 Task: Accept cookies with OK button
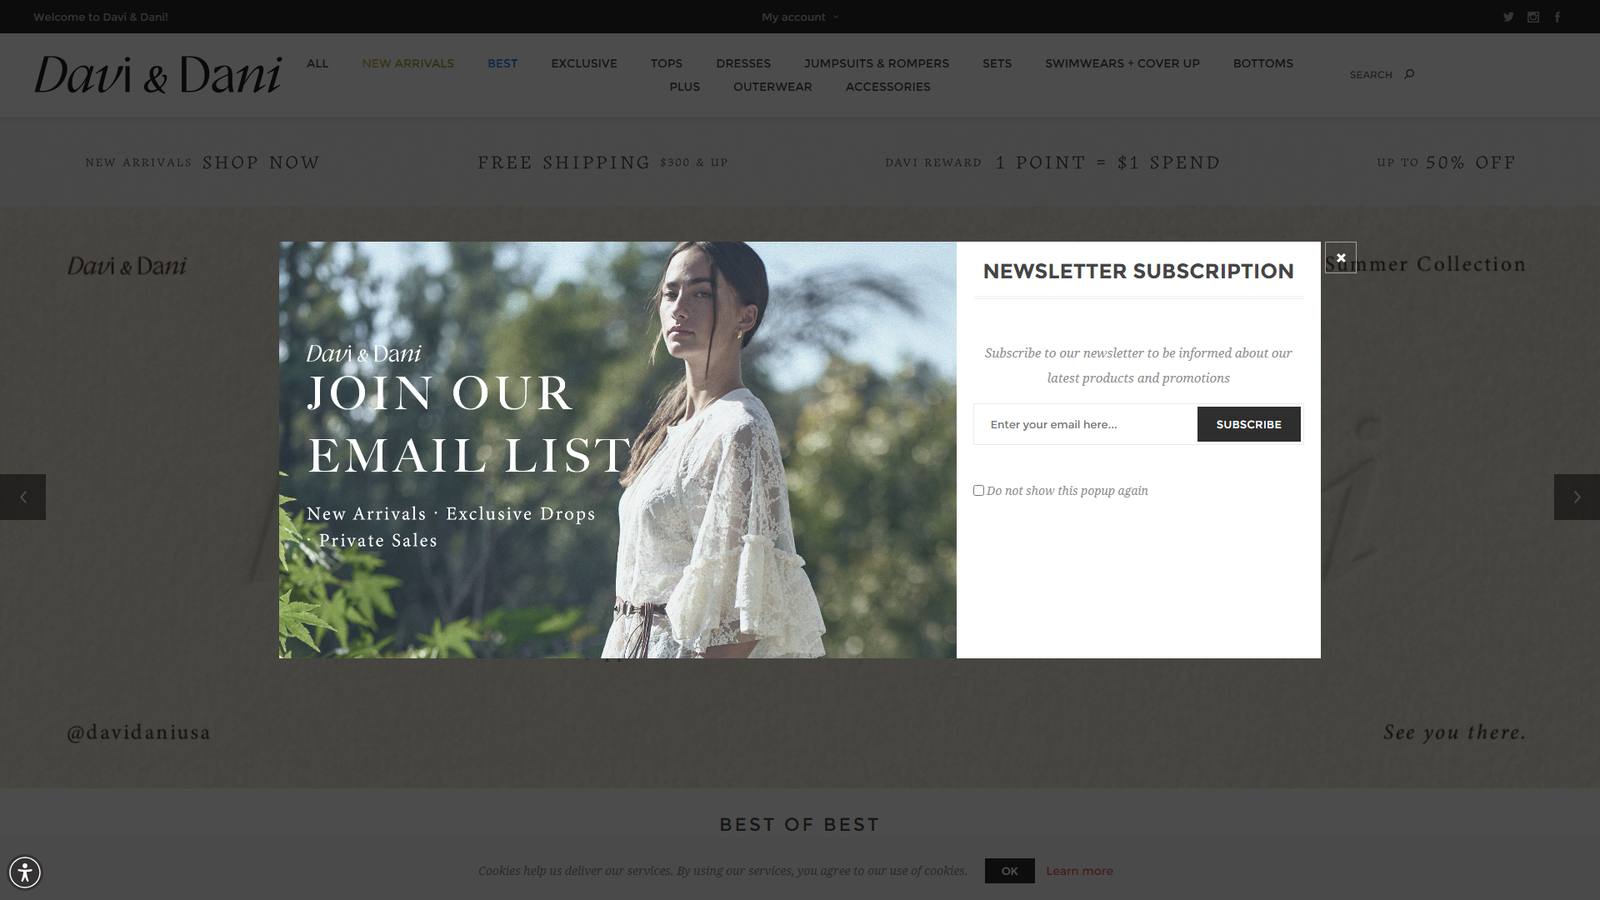click(1010, 871)
